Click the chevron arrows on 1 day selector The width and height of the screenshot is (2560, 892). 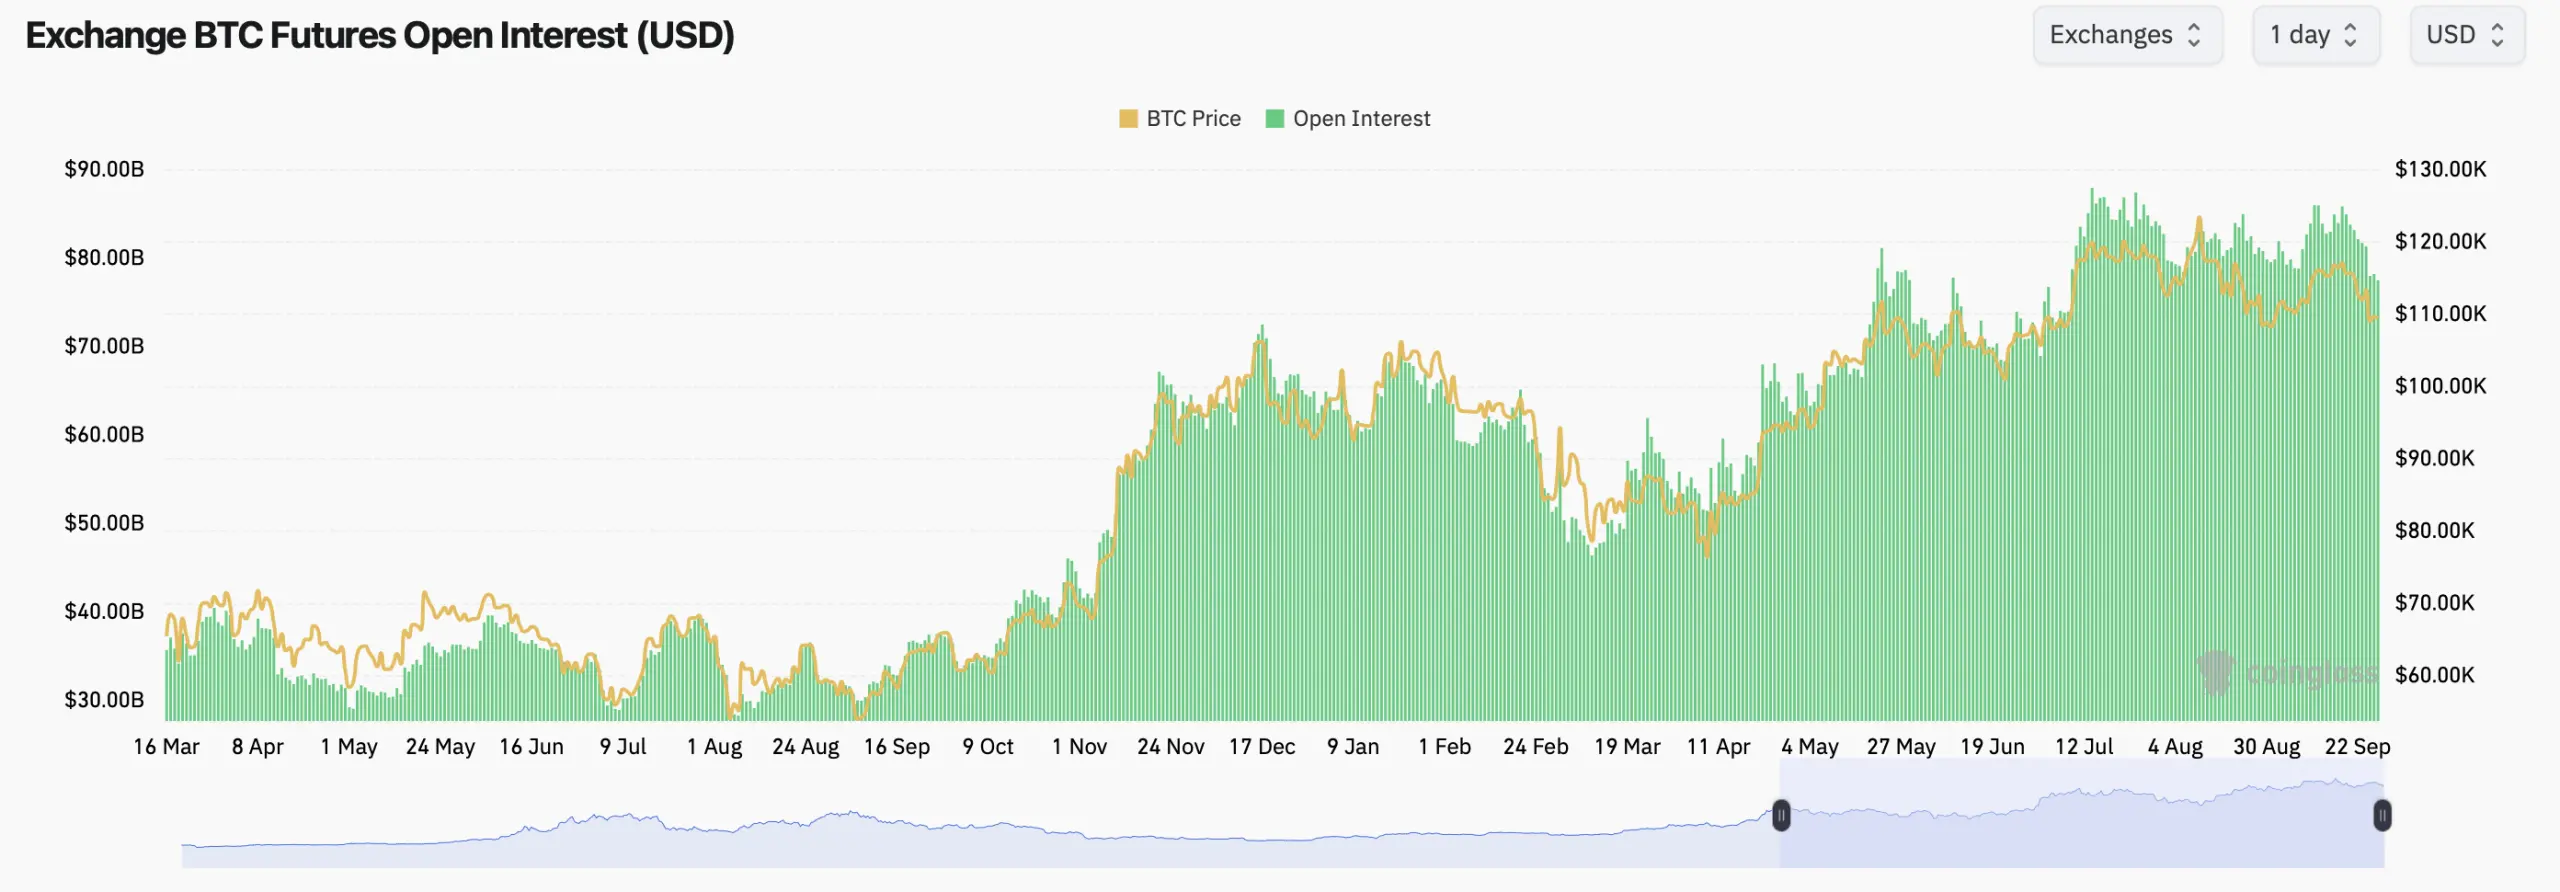pos(2351,35)
